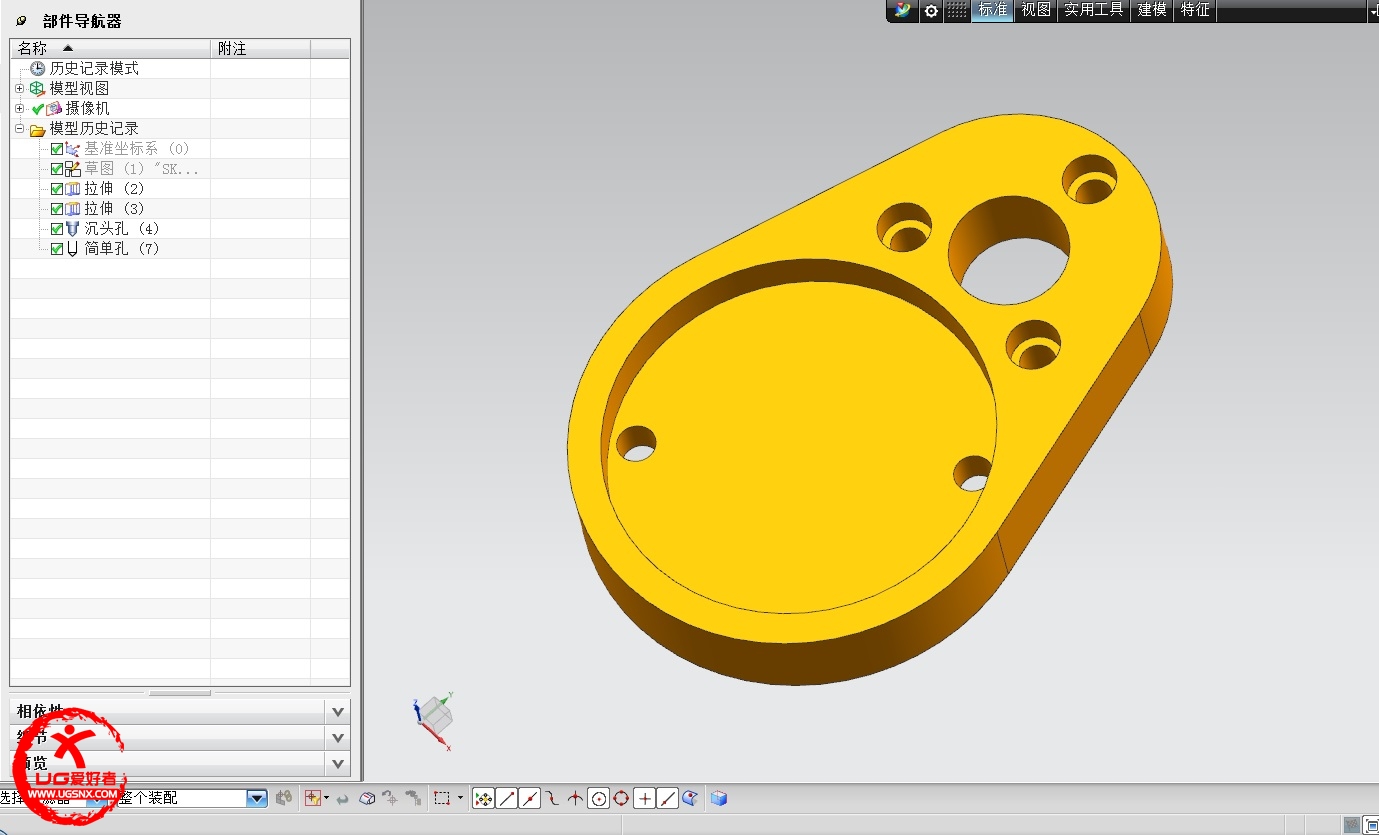Select the Arc Center snap icon
The width and height of the screenshot is (1379, 835).
click(598, 798)
